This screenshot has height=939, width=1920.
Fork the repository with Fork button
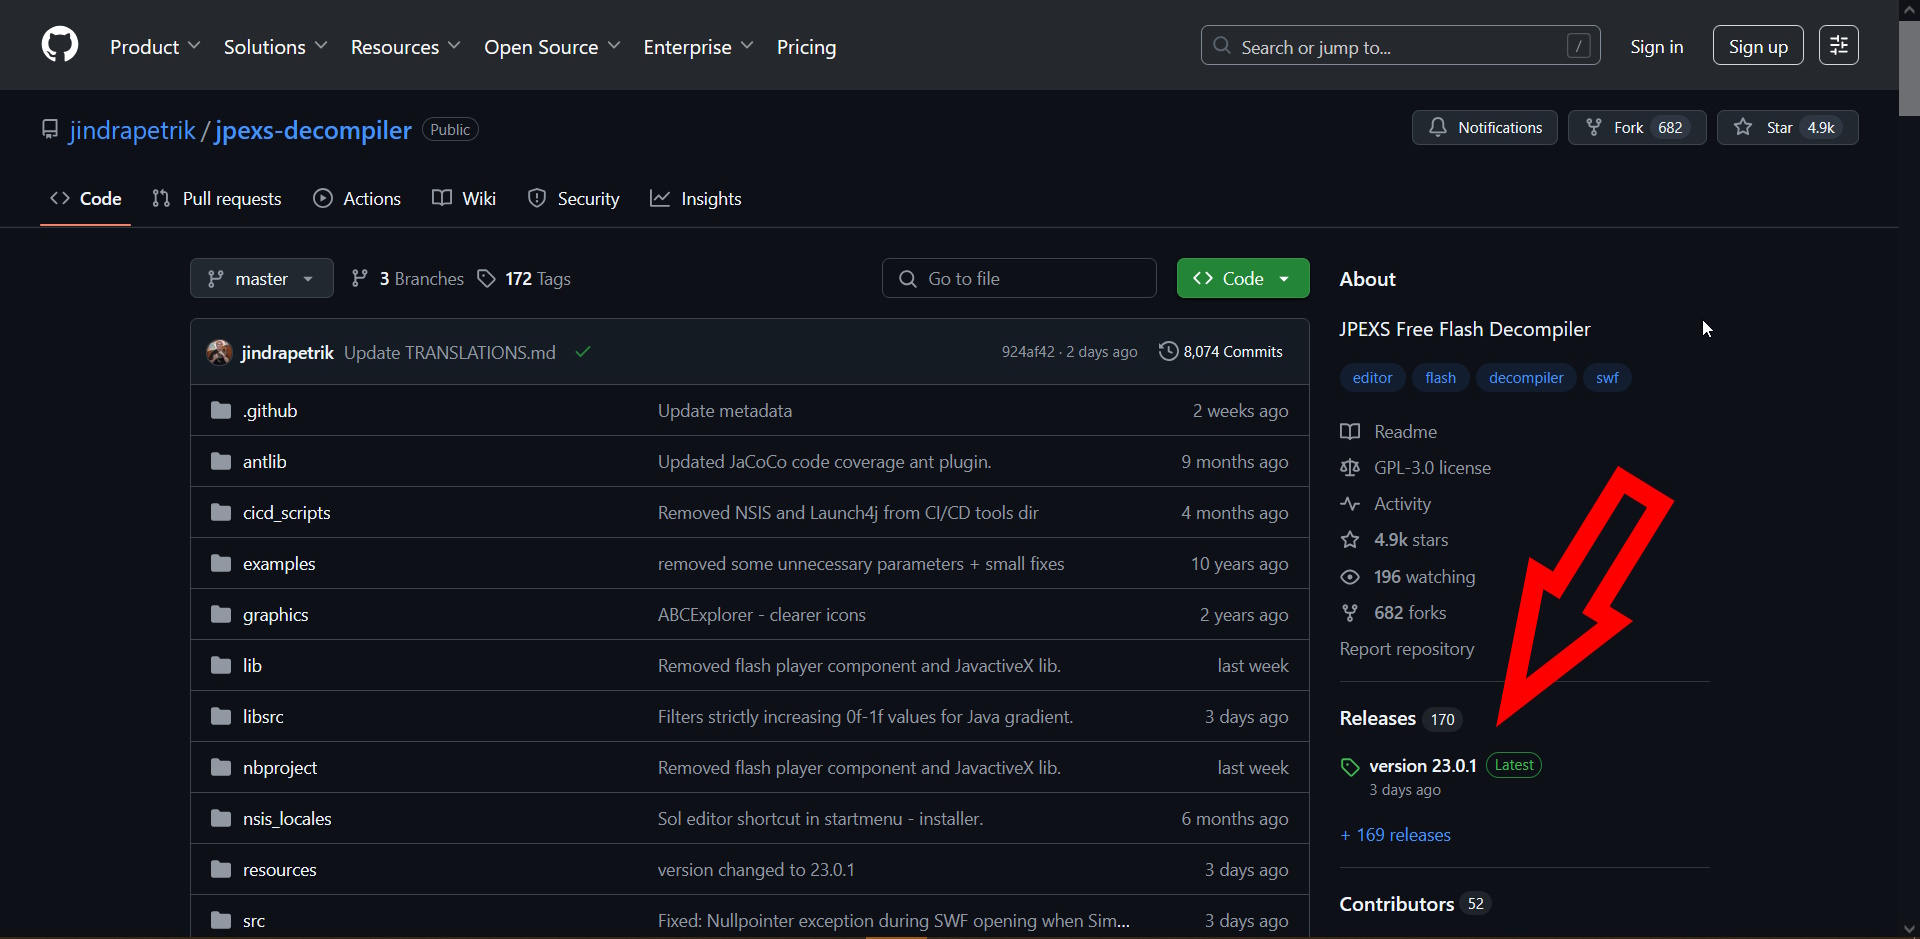pos(1636,128)
